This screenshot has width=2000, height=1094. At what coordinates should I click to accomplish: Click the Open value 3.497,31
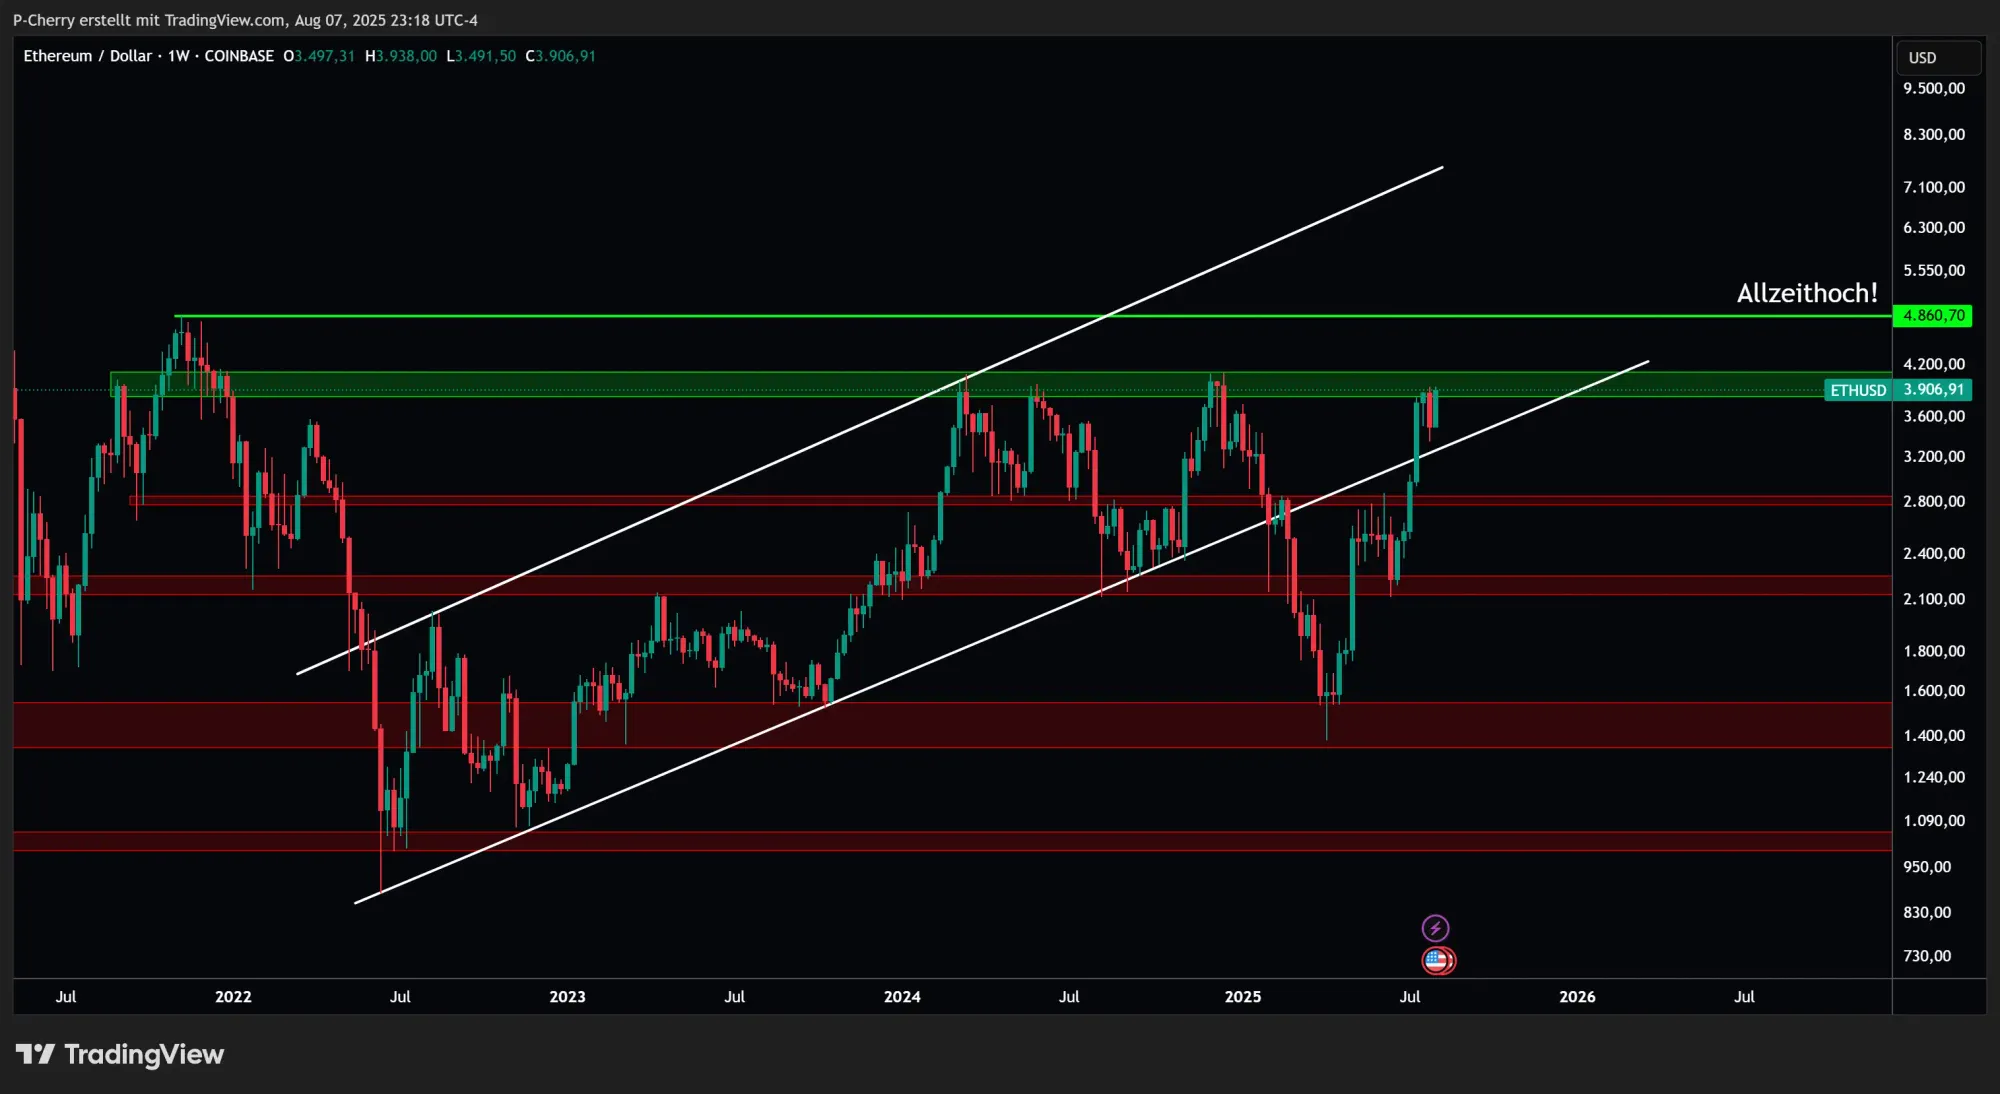324,56
